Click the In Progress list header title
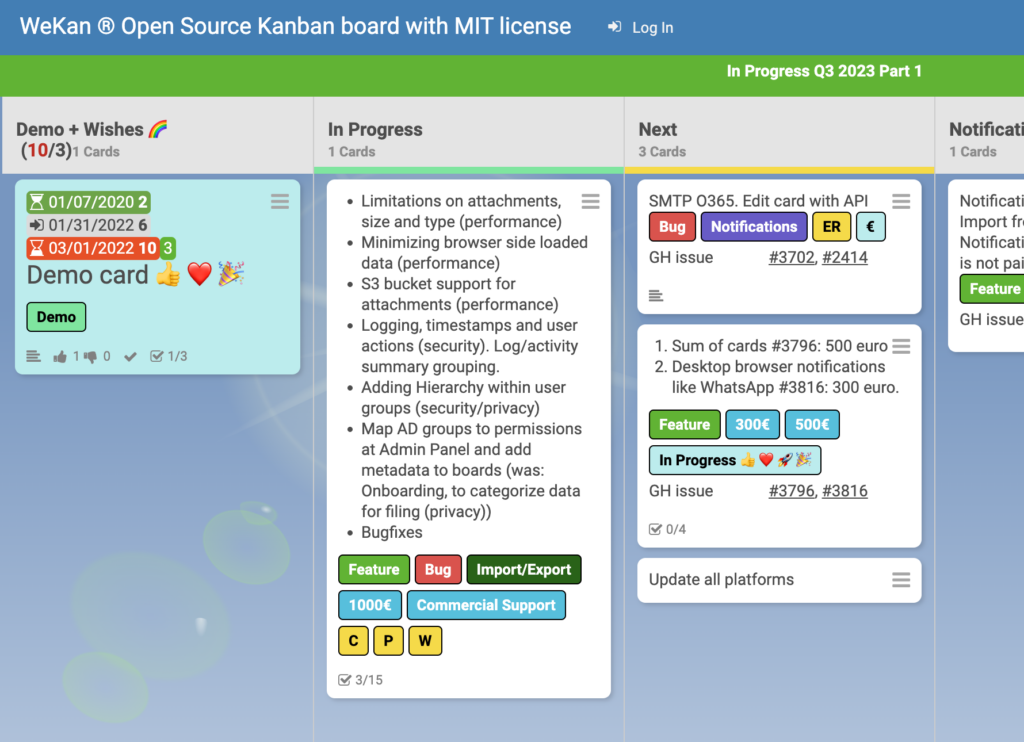This screenshot has height=742, width=1024. point(375,129)
